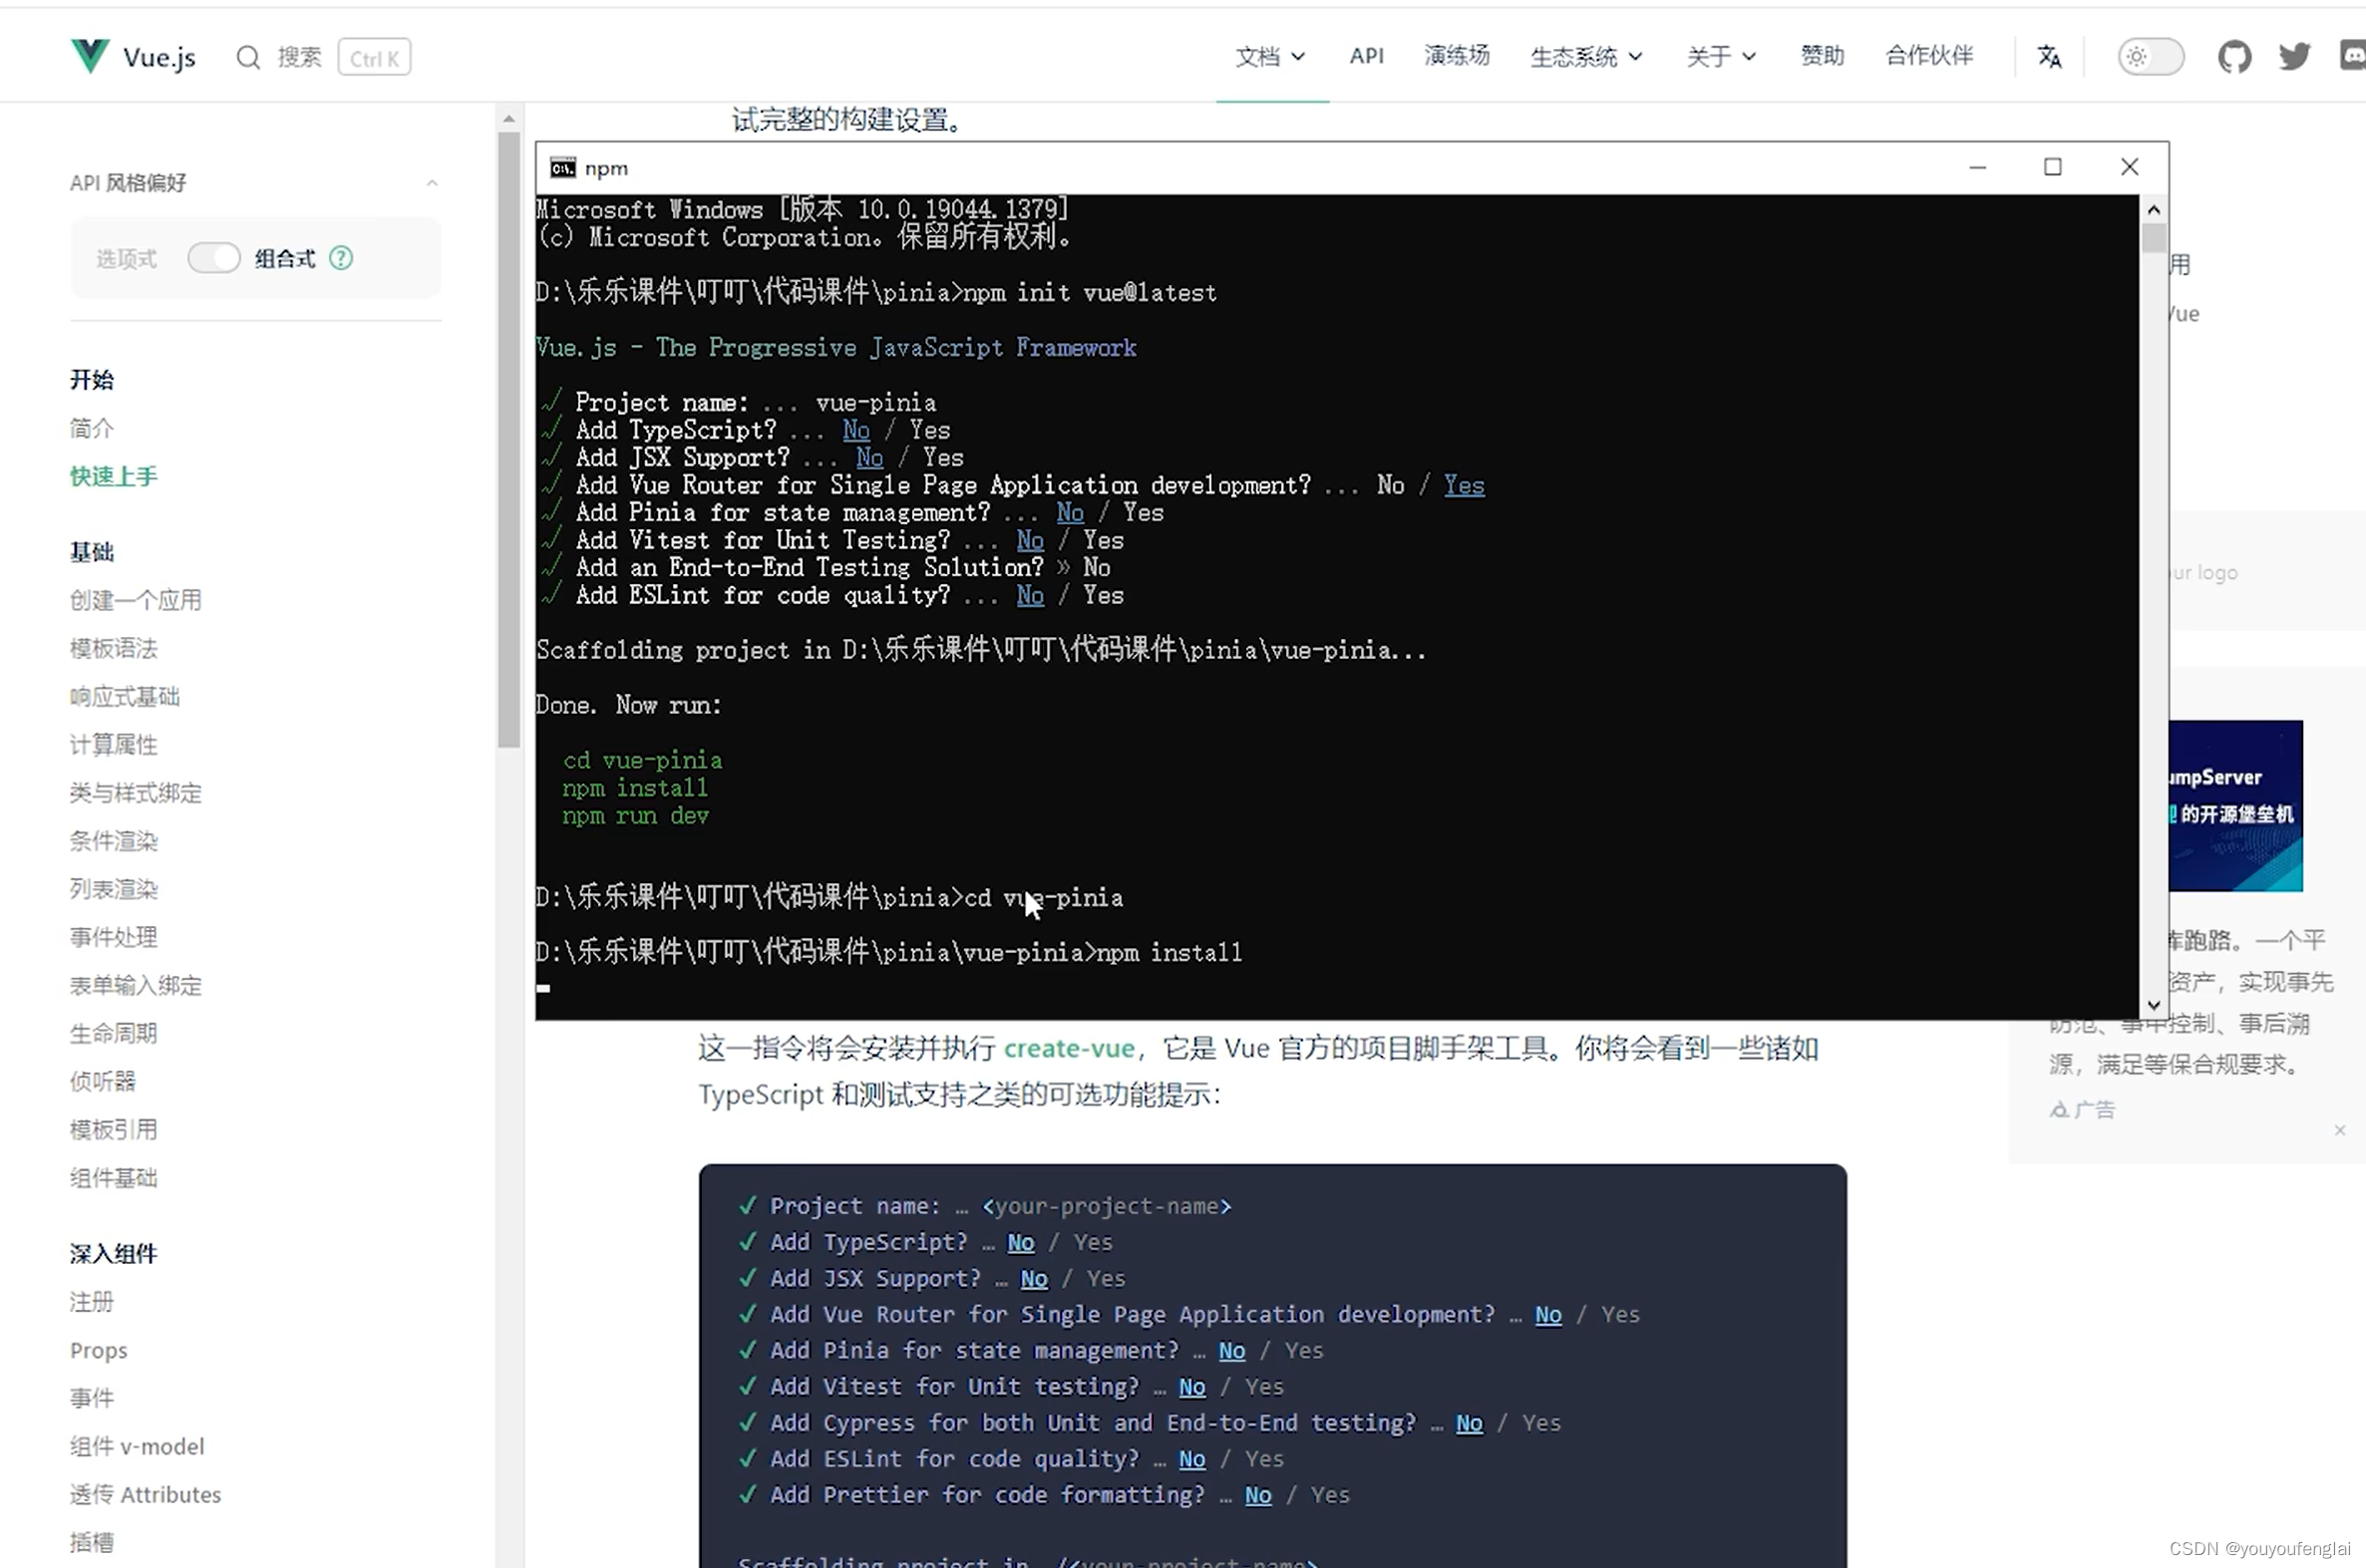Image resolution: width=2366 pixels, height=1568 pixels.
Task: Open the 注册 sidebar link
Action: [x=92, y=1302]
